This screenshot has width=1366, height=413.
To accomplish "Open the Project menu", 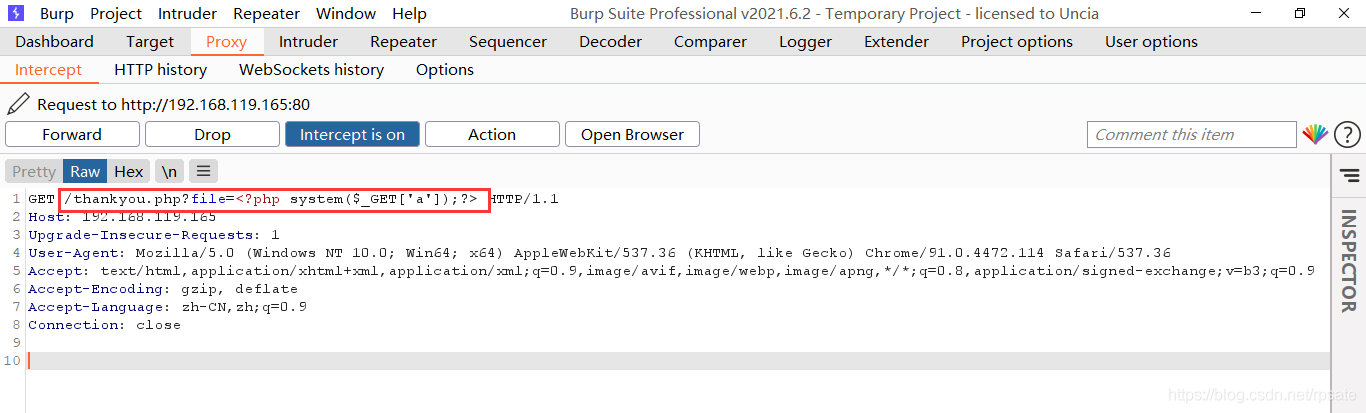I will coord(116,13).
